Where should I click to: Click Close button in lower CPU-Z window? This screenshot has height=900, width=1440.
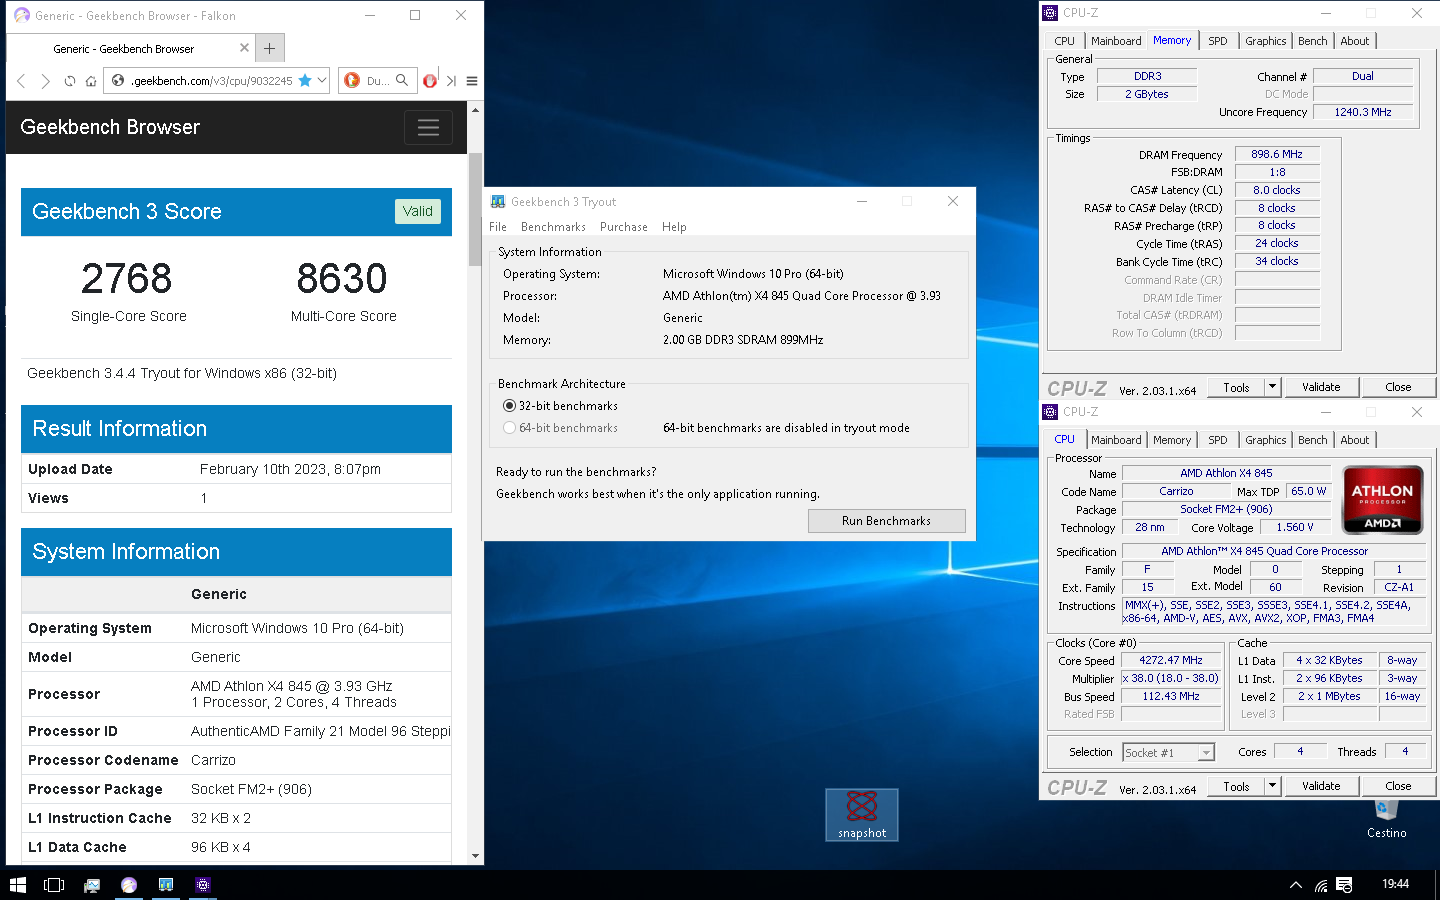1398,786
